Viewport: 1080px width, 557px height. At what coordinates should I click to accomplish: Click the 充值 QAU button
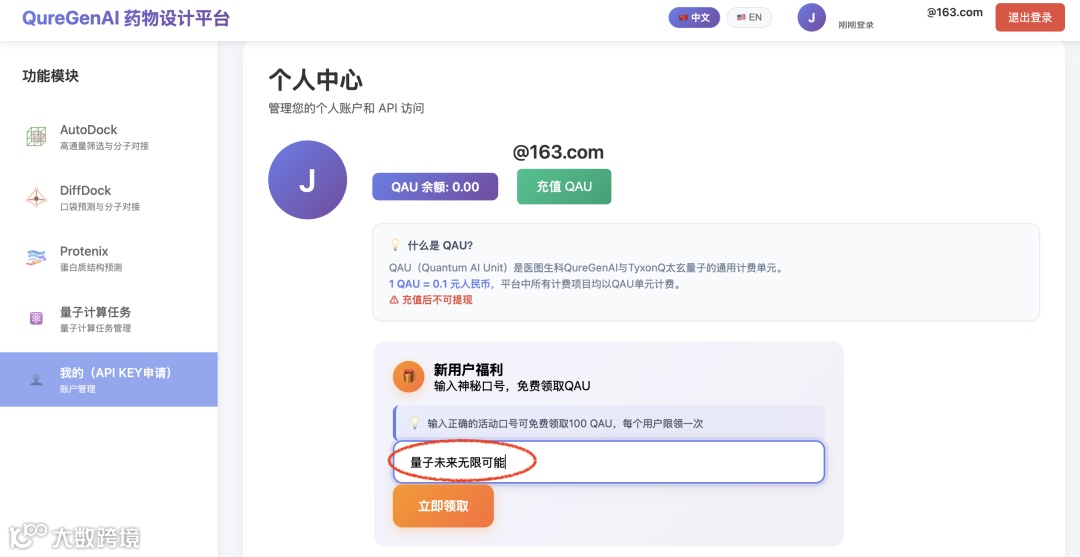point(564,187)
